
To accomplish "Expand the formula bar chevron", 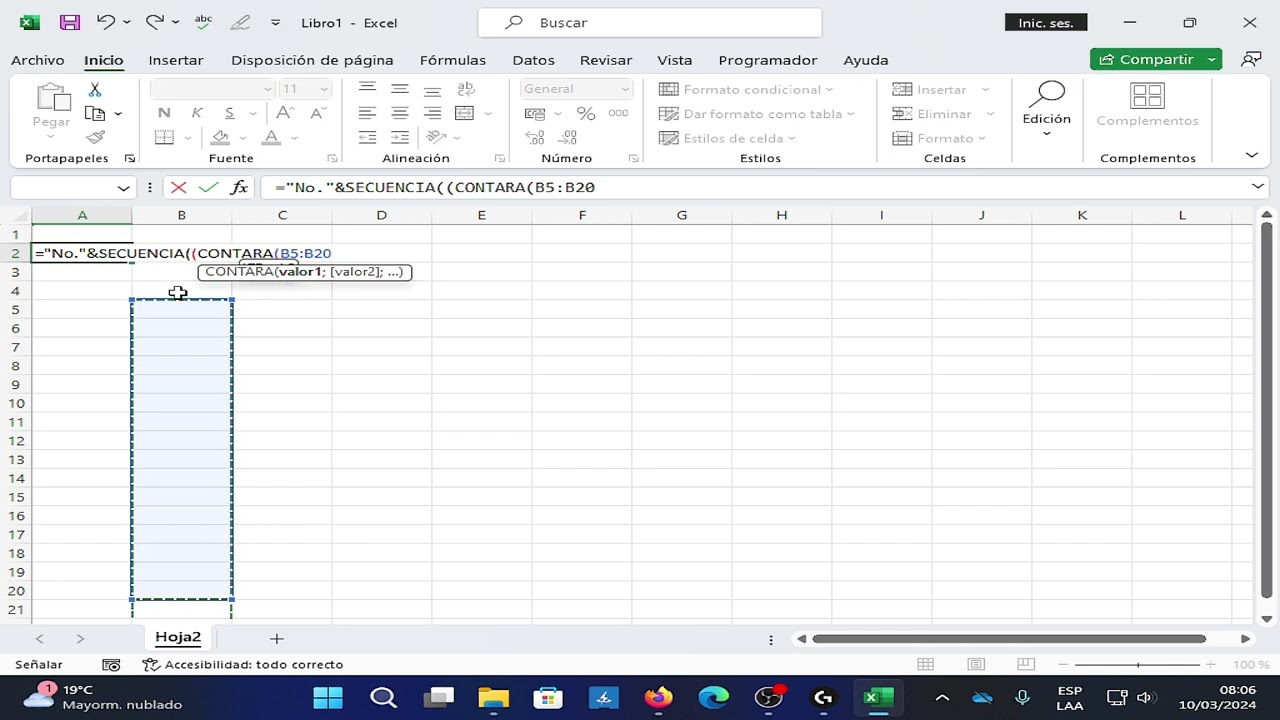I will point(1257,187).
